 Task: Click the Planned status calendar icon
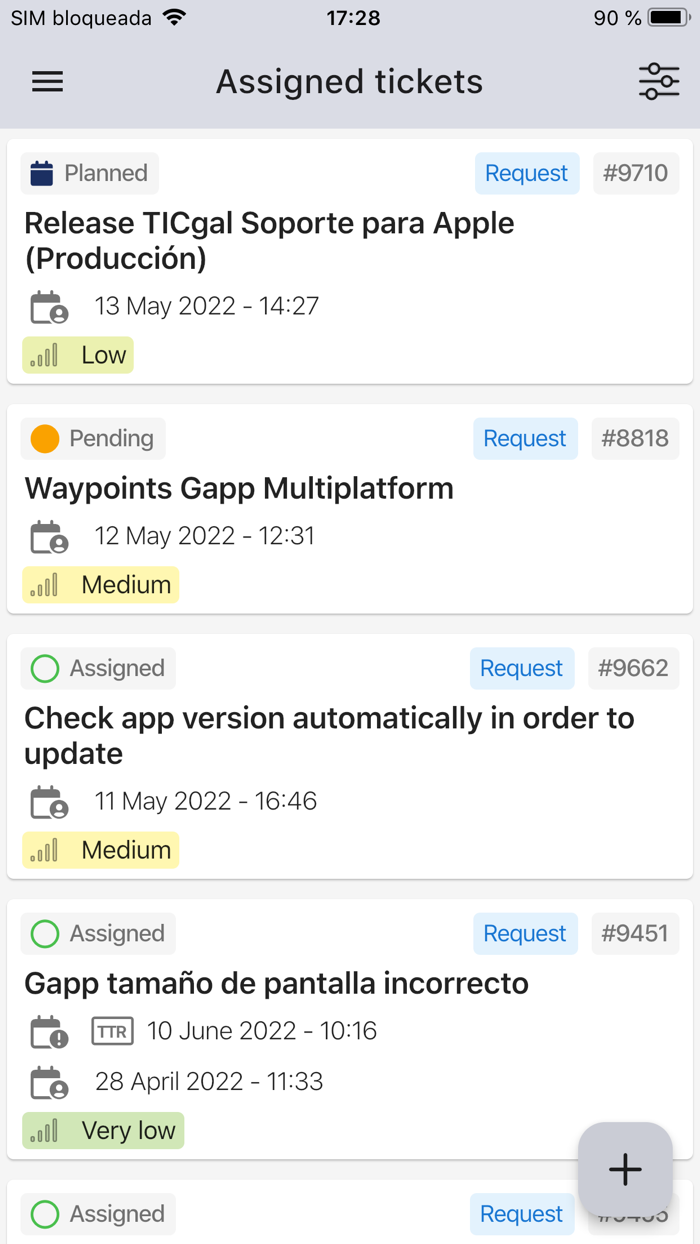pyautogui.click(x=41, y=173)
